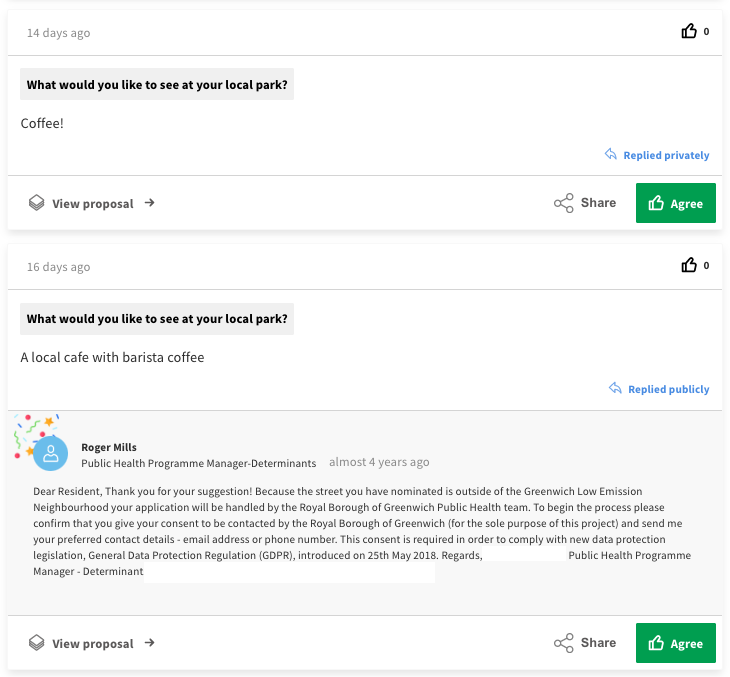Click reply arrow icon next to Replied privately
The height and width of the screenshot is (677, 730).
click(x=610, y=155)
